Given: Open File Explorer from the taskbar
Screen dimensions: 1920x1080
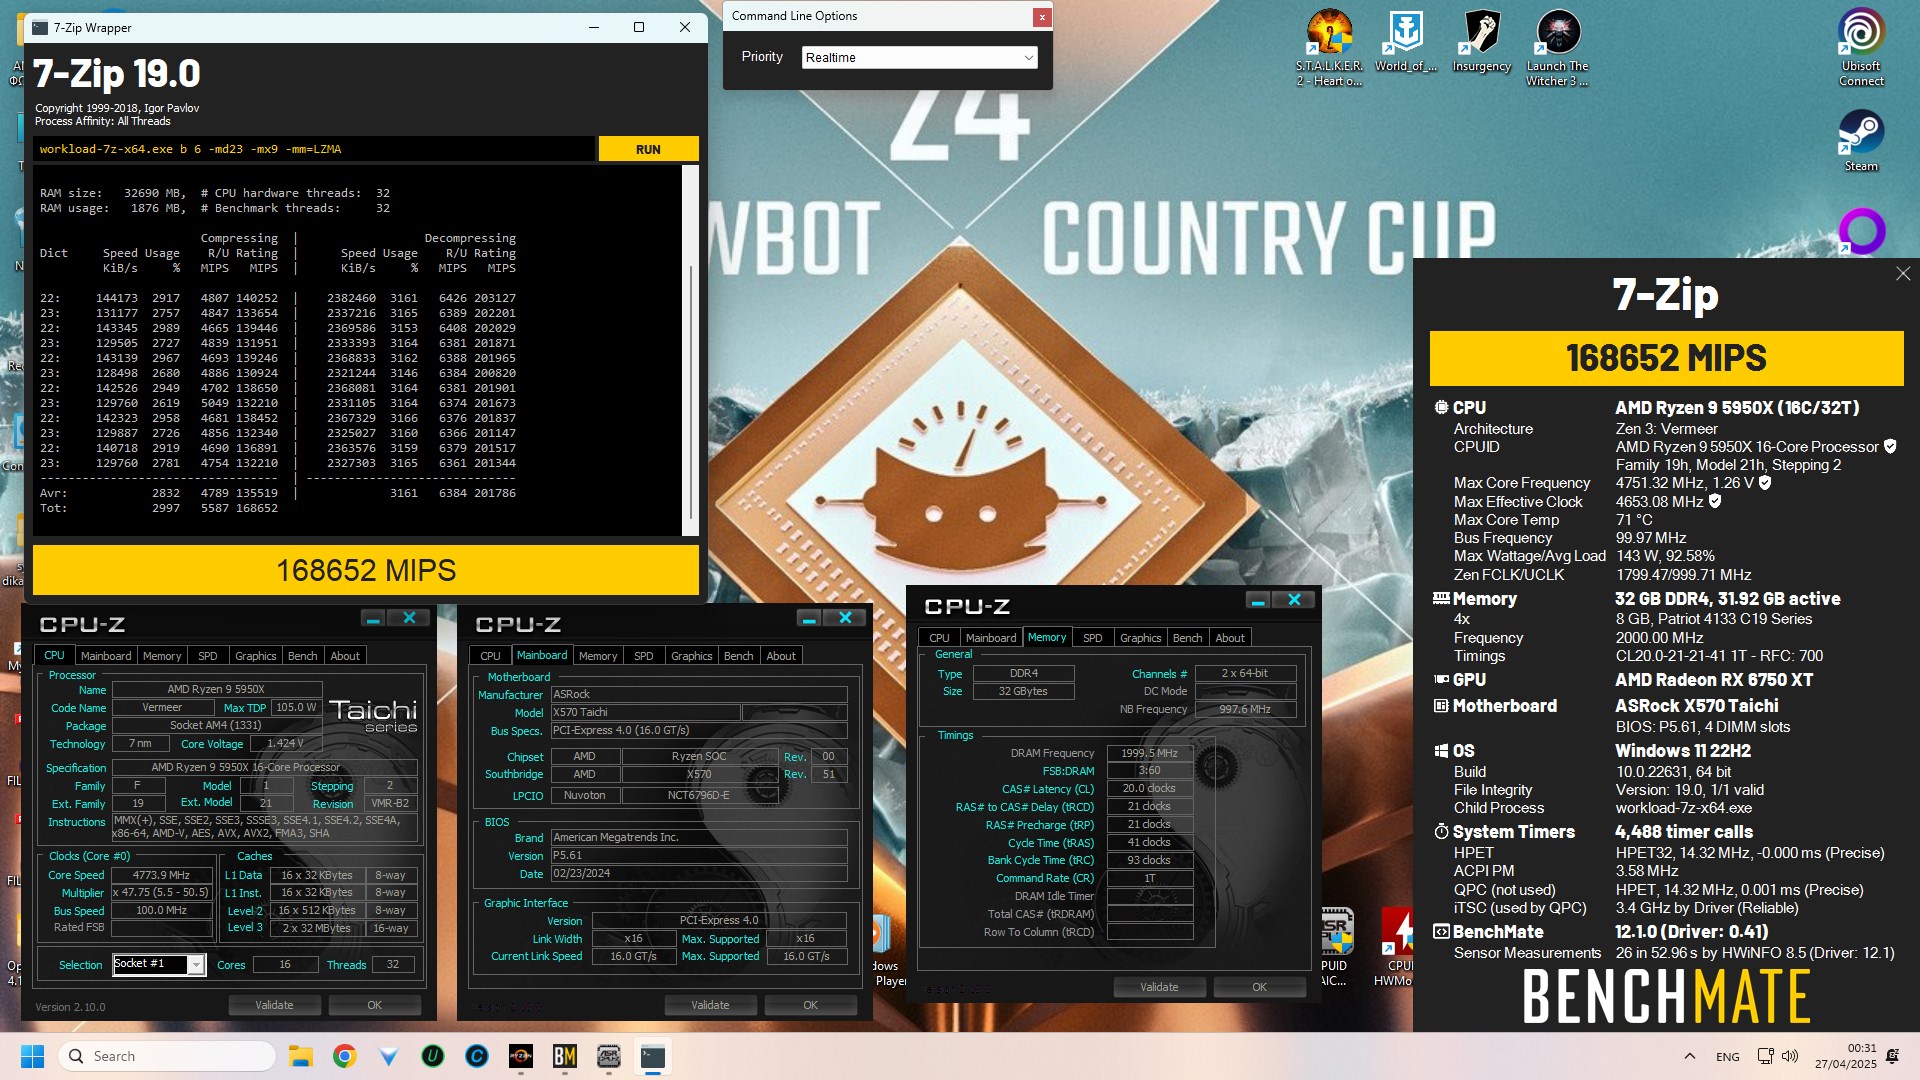Looking at the screenshot, I should tap(300, 1056).
